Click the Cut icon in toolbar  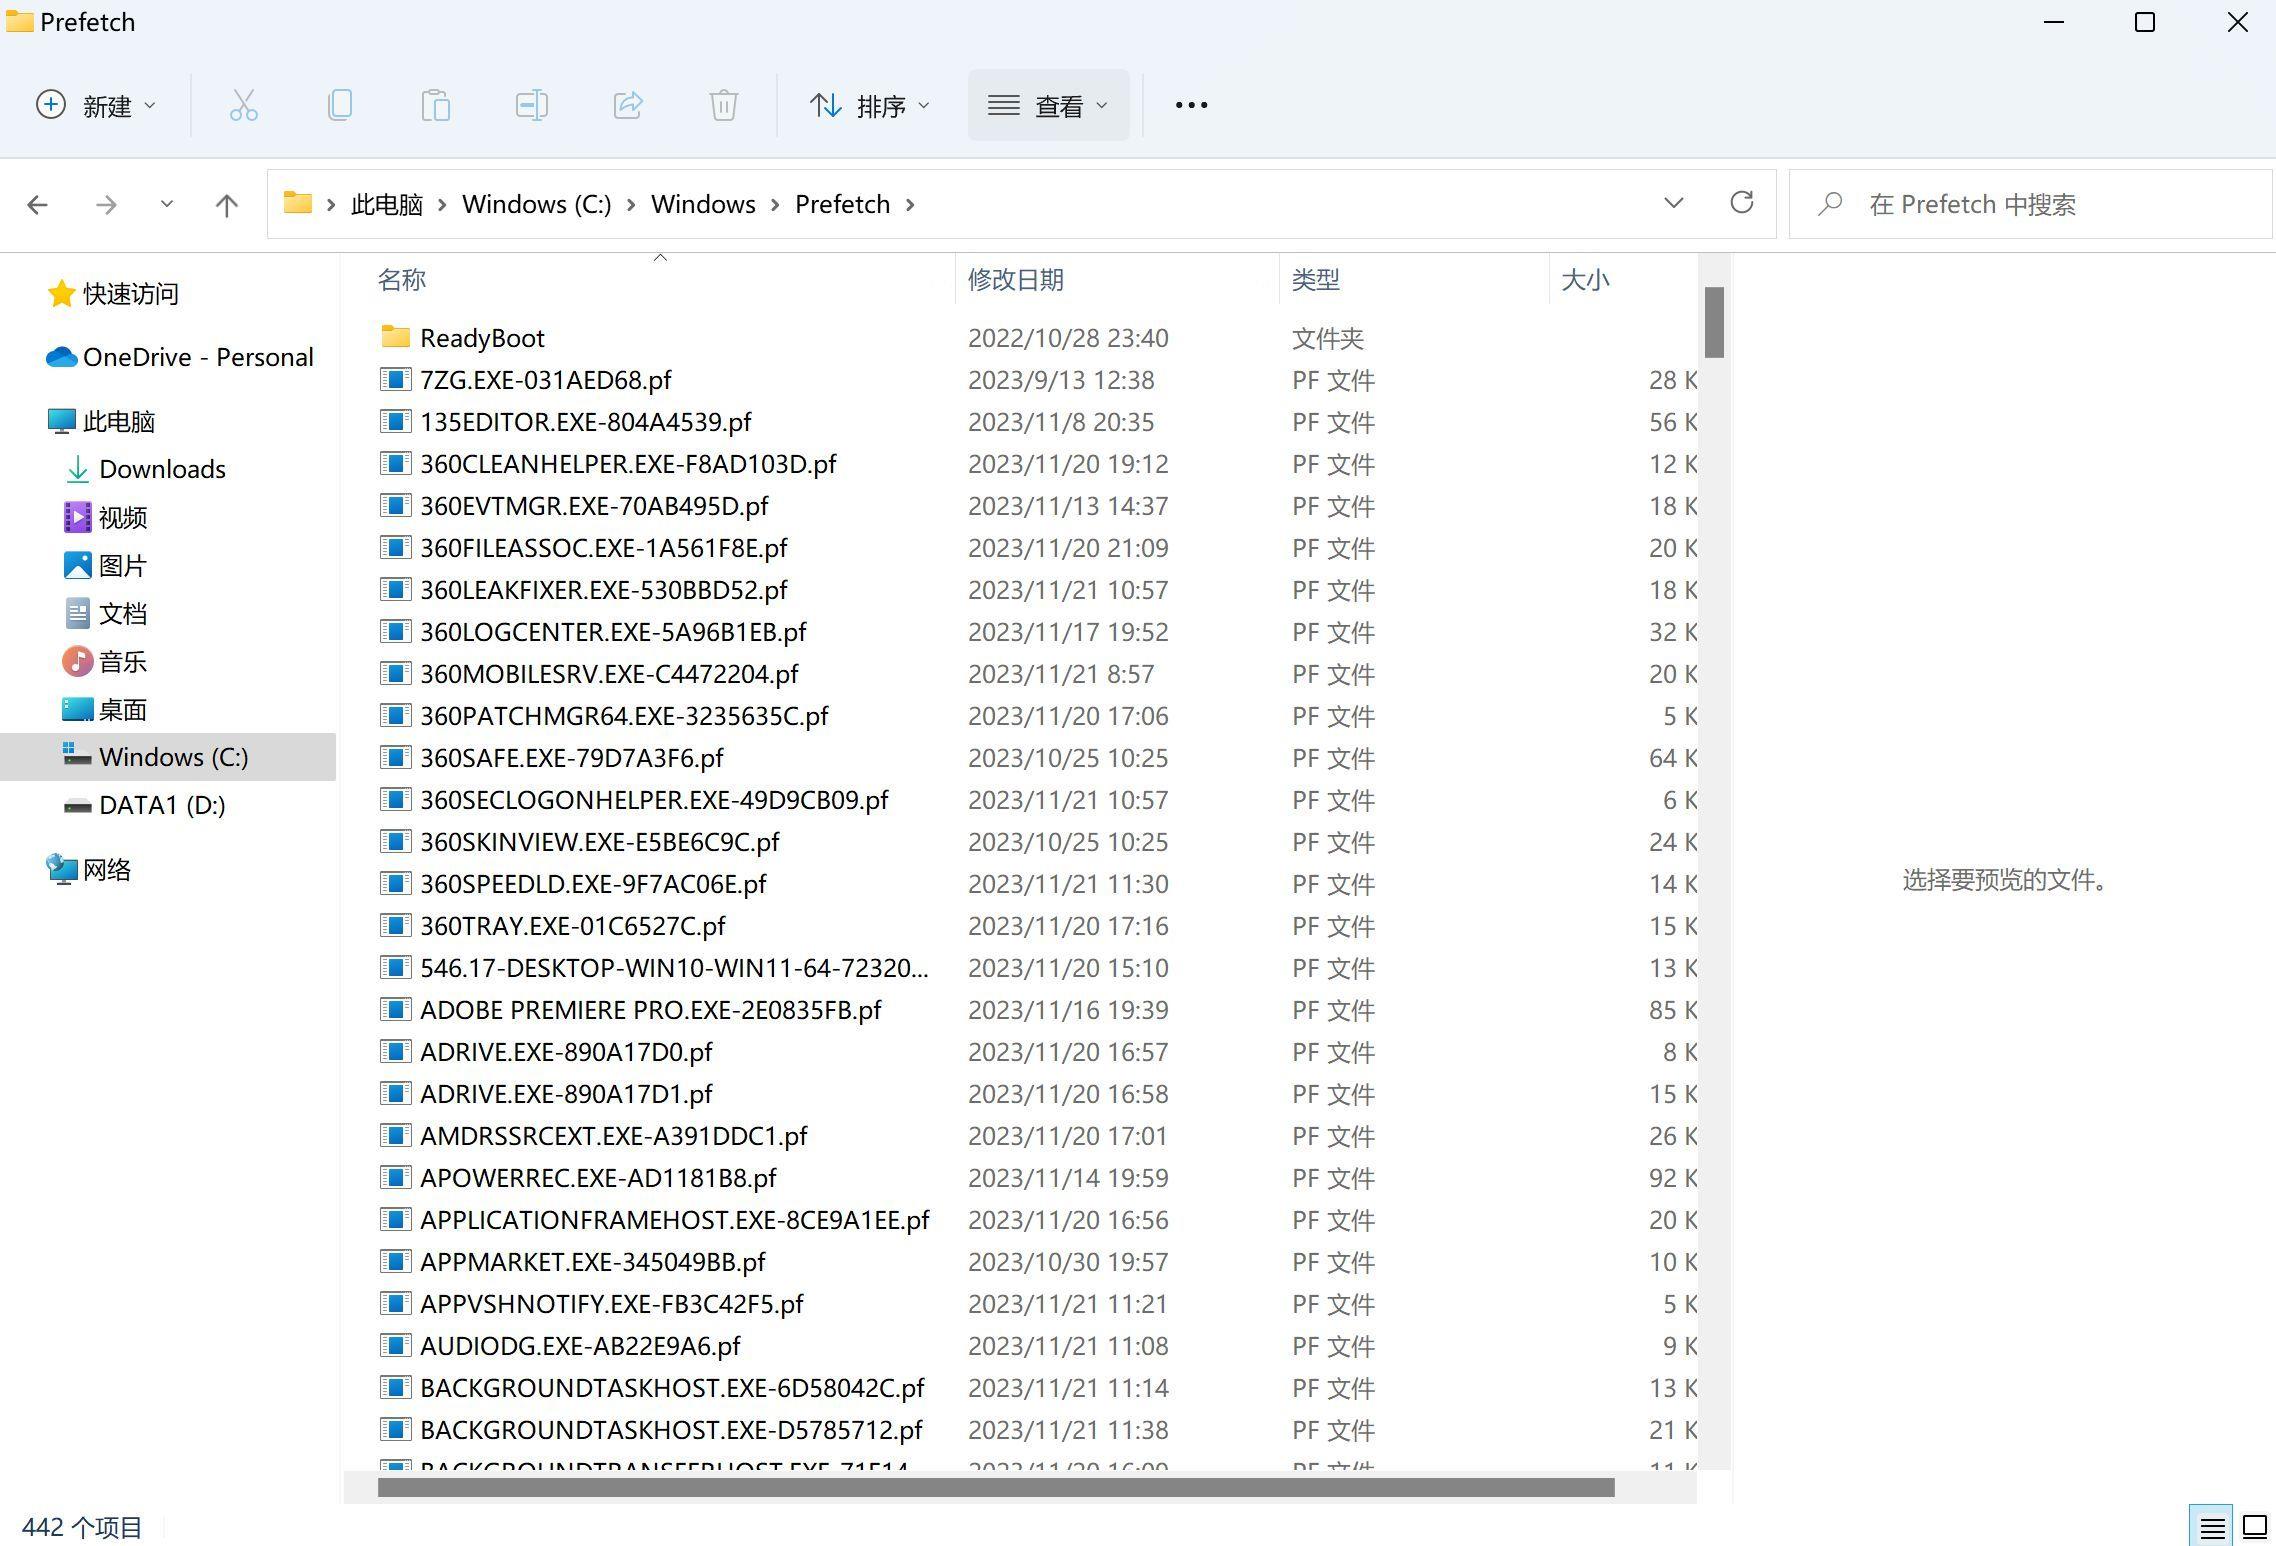pyautogui.click(x=242, y=107)
